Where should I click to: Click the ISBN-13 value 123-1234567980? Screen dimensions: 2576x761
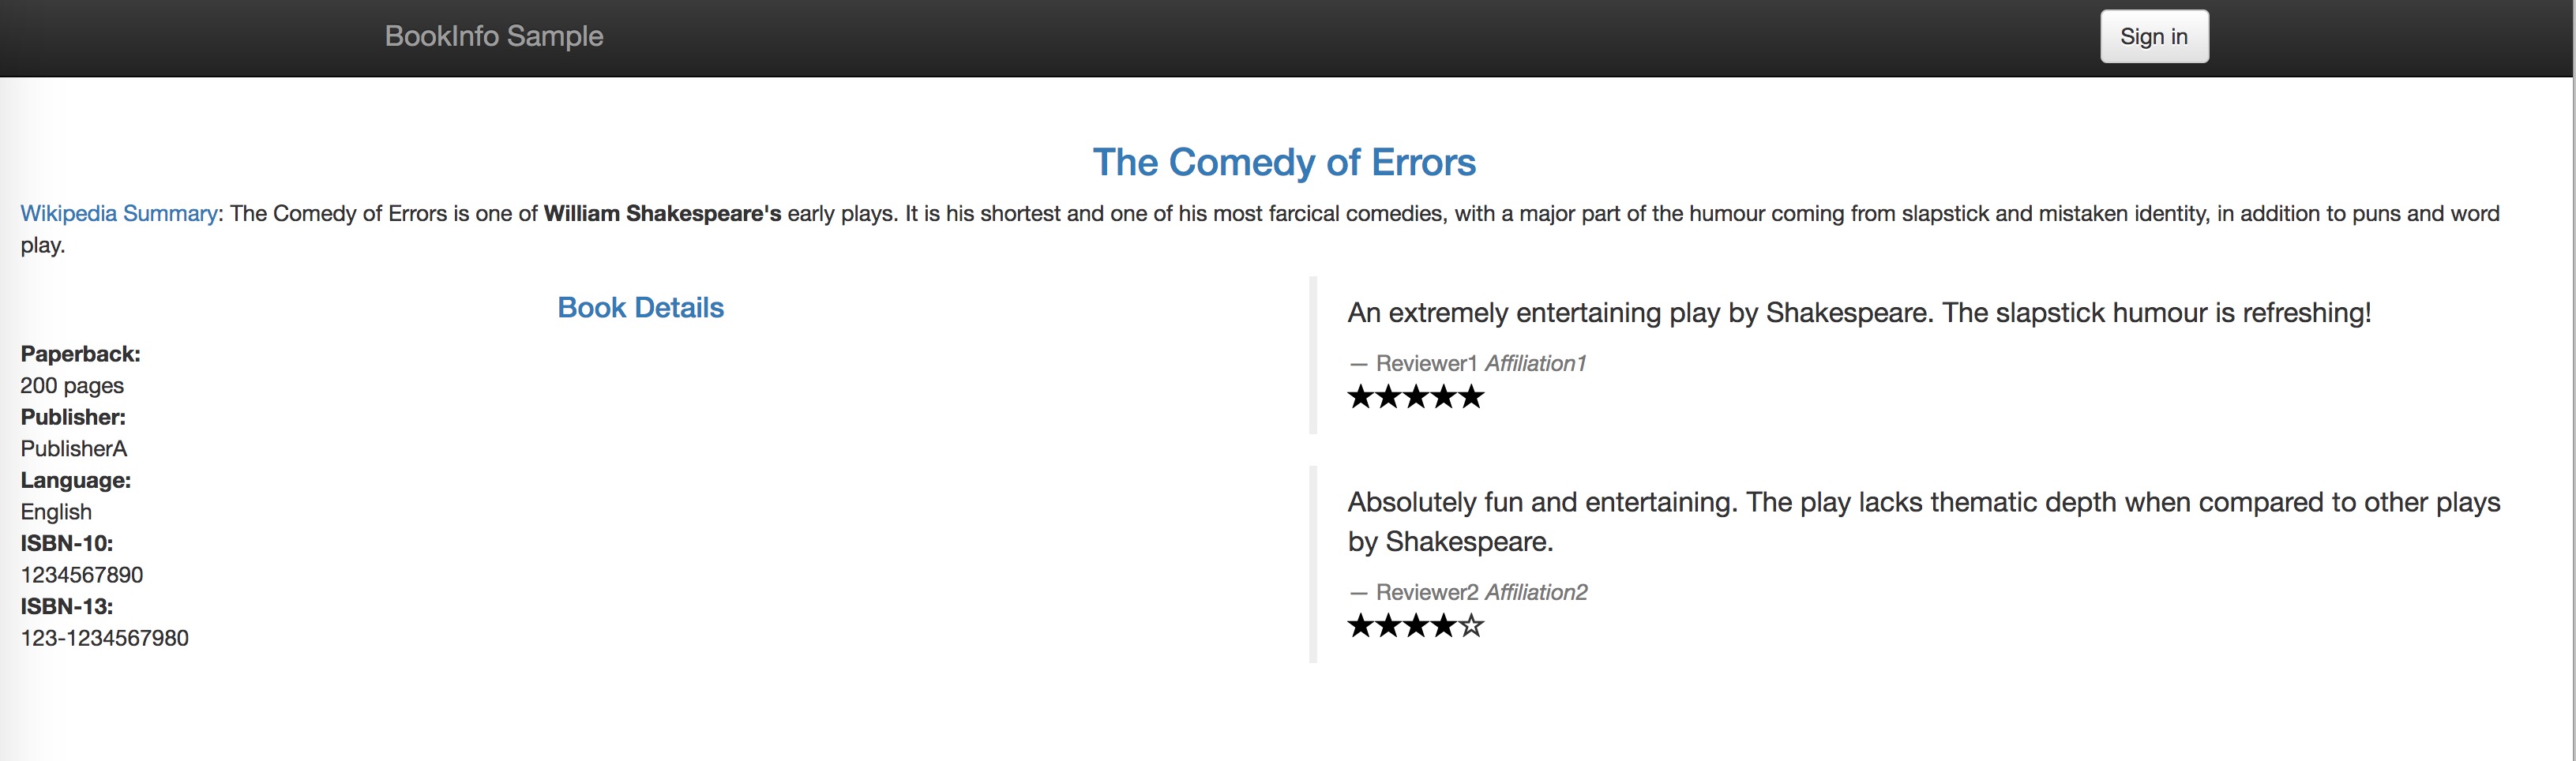[x=105, y=638]
